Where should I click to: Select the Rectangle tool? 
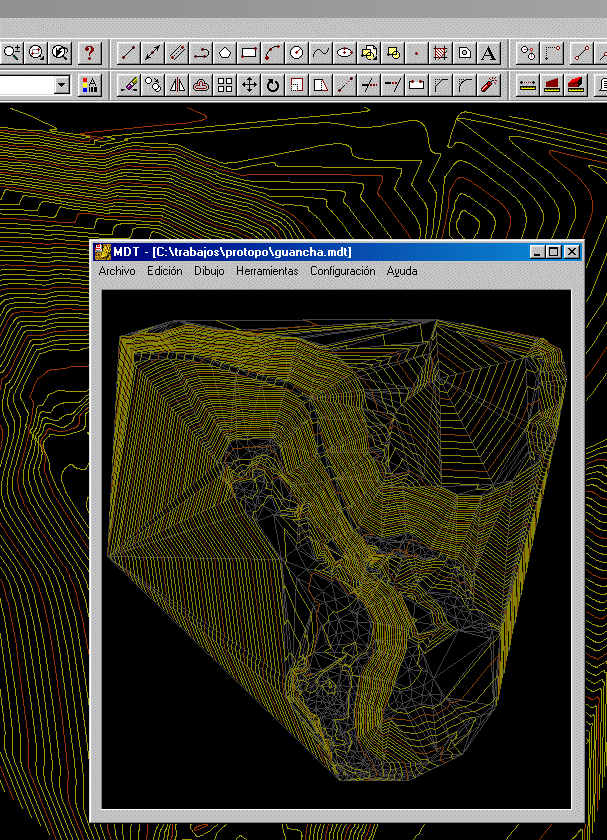[x=249, y=53]
